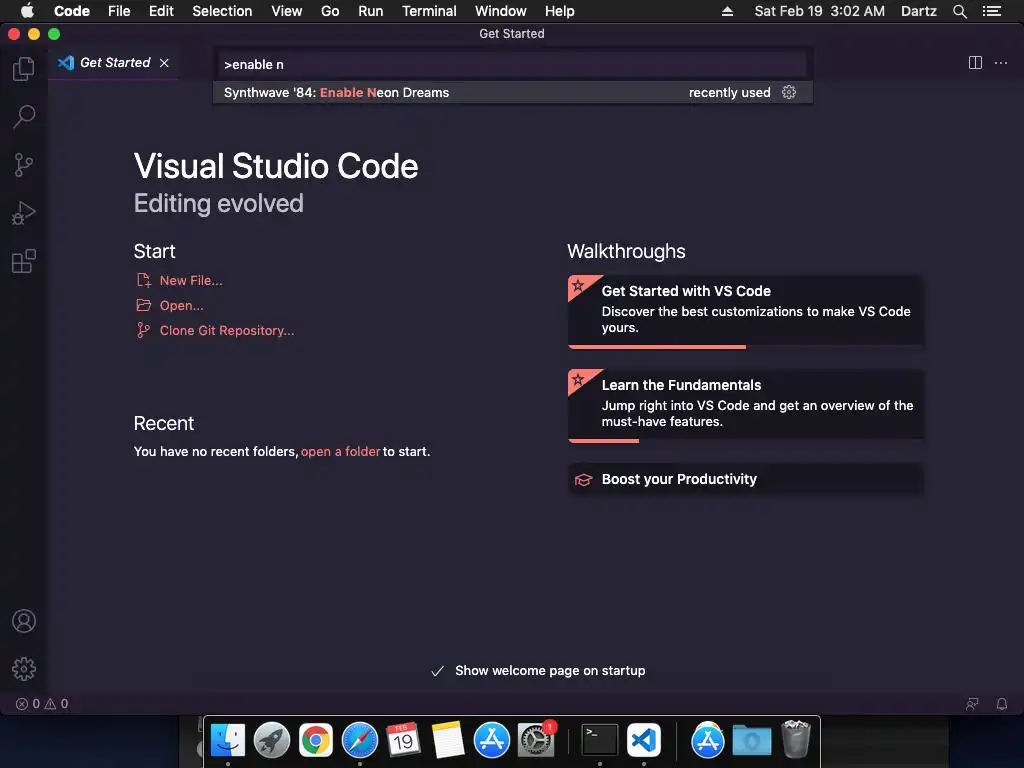This screenshot has width=1024, height=768.
Task: Click Clone Git Repository... link
Action: pos(227,330)
